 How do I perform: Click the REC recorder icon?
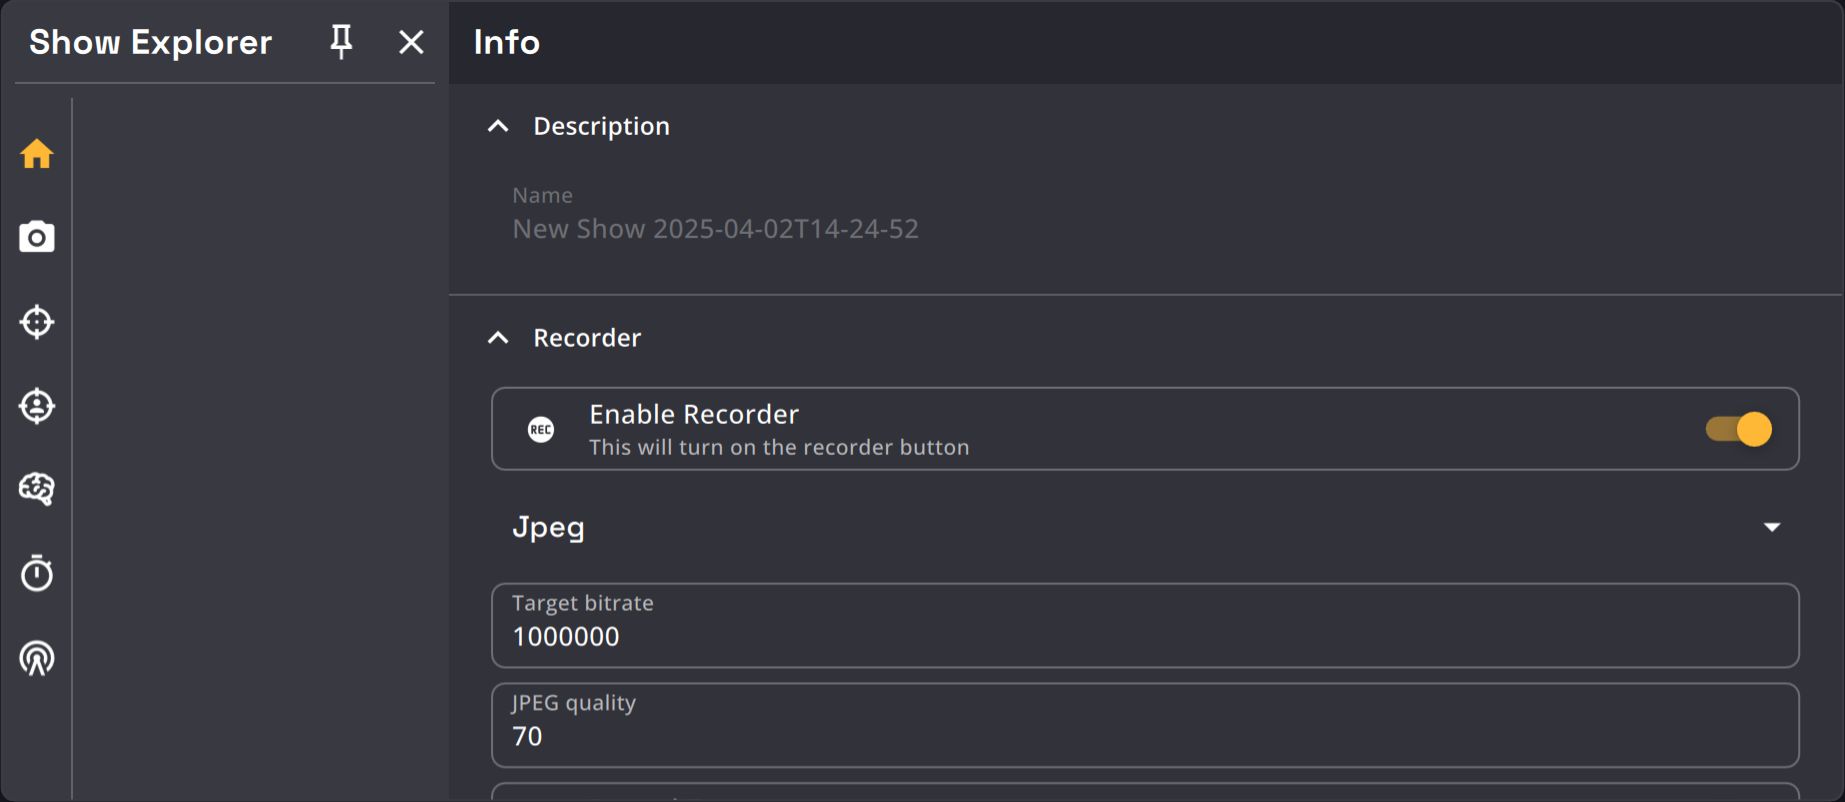tap(541, 430)
